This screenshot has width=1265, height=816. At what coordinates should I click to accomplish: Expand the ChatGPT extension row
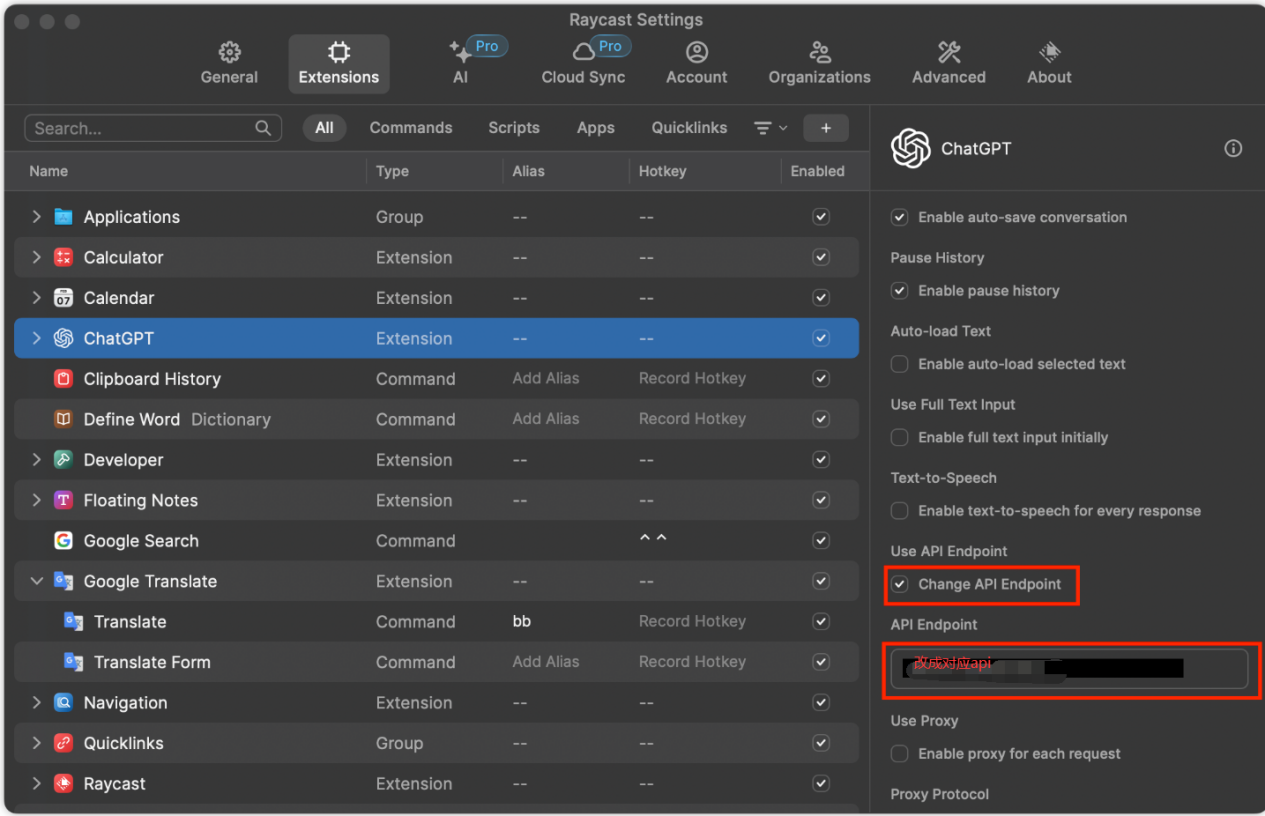tap(37, 338)
